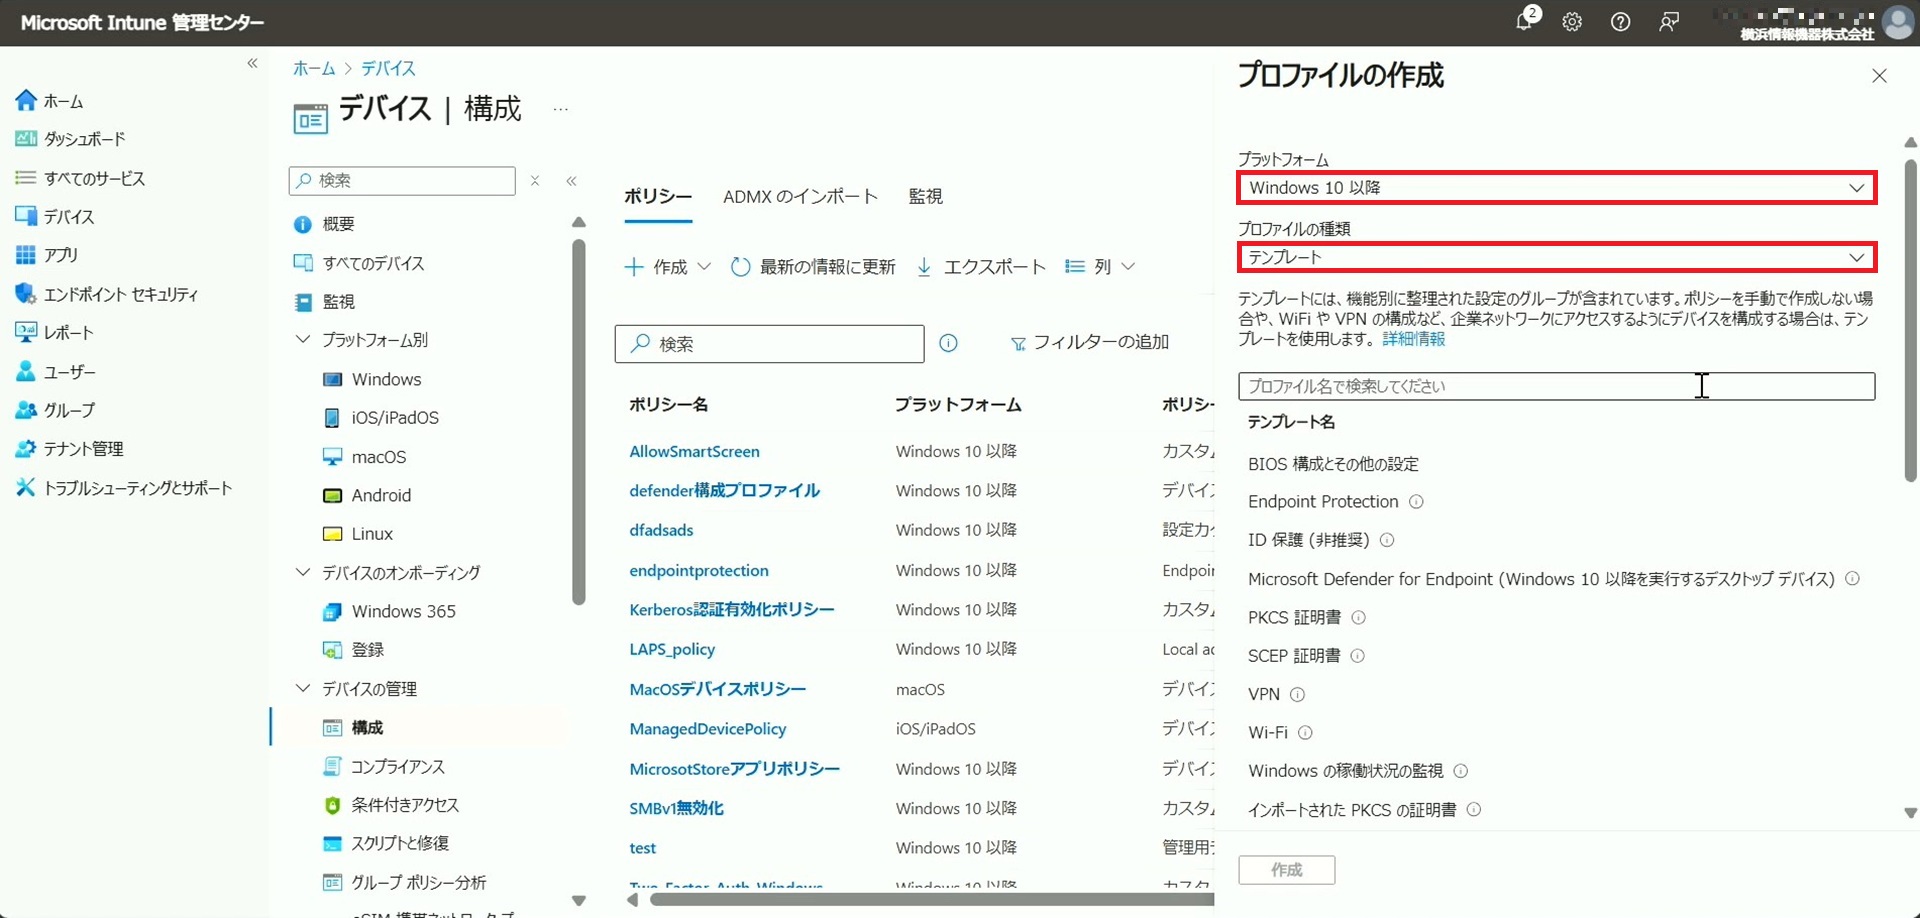
Task: Click info icon next to SCEP 証明書
Action: pyautogui.click(x=1357, y=656)
